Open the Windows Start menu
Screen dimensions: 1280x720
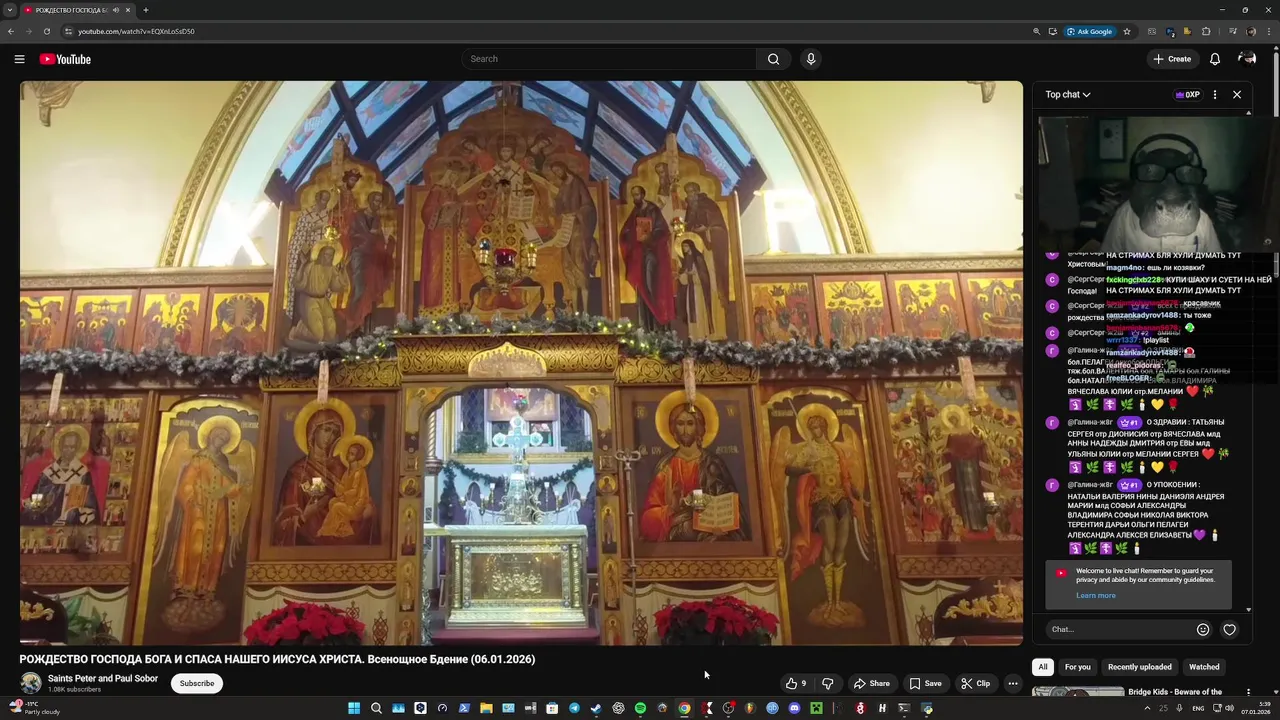click(354, 709)
